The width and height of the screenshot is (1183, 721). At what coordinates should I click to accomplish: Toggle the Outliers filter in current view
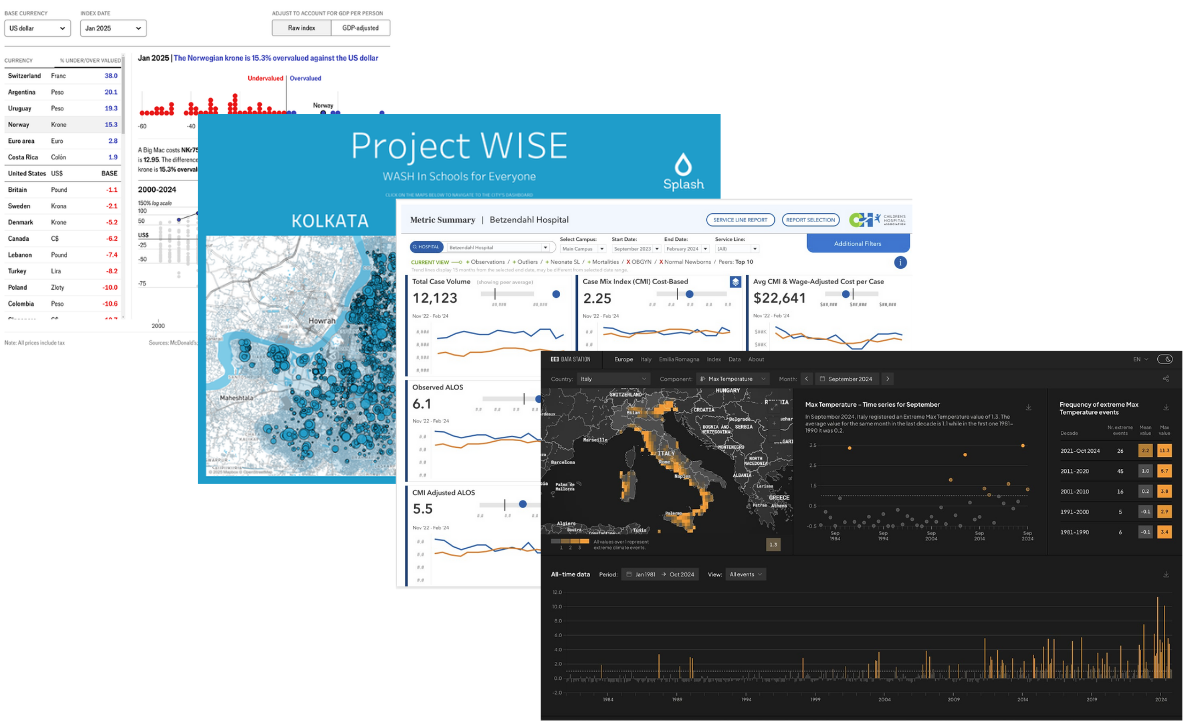pos(526,262)
